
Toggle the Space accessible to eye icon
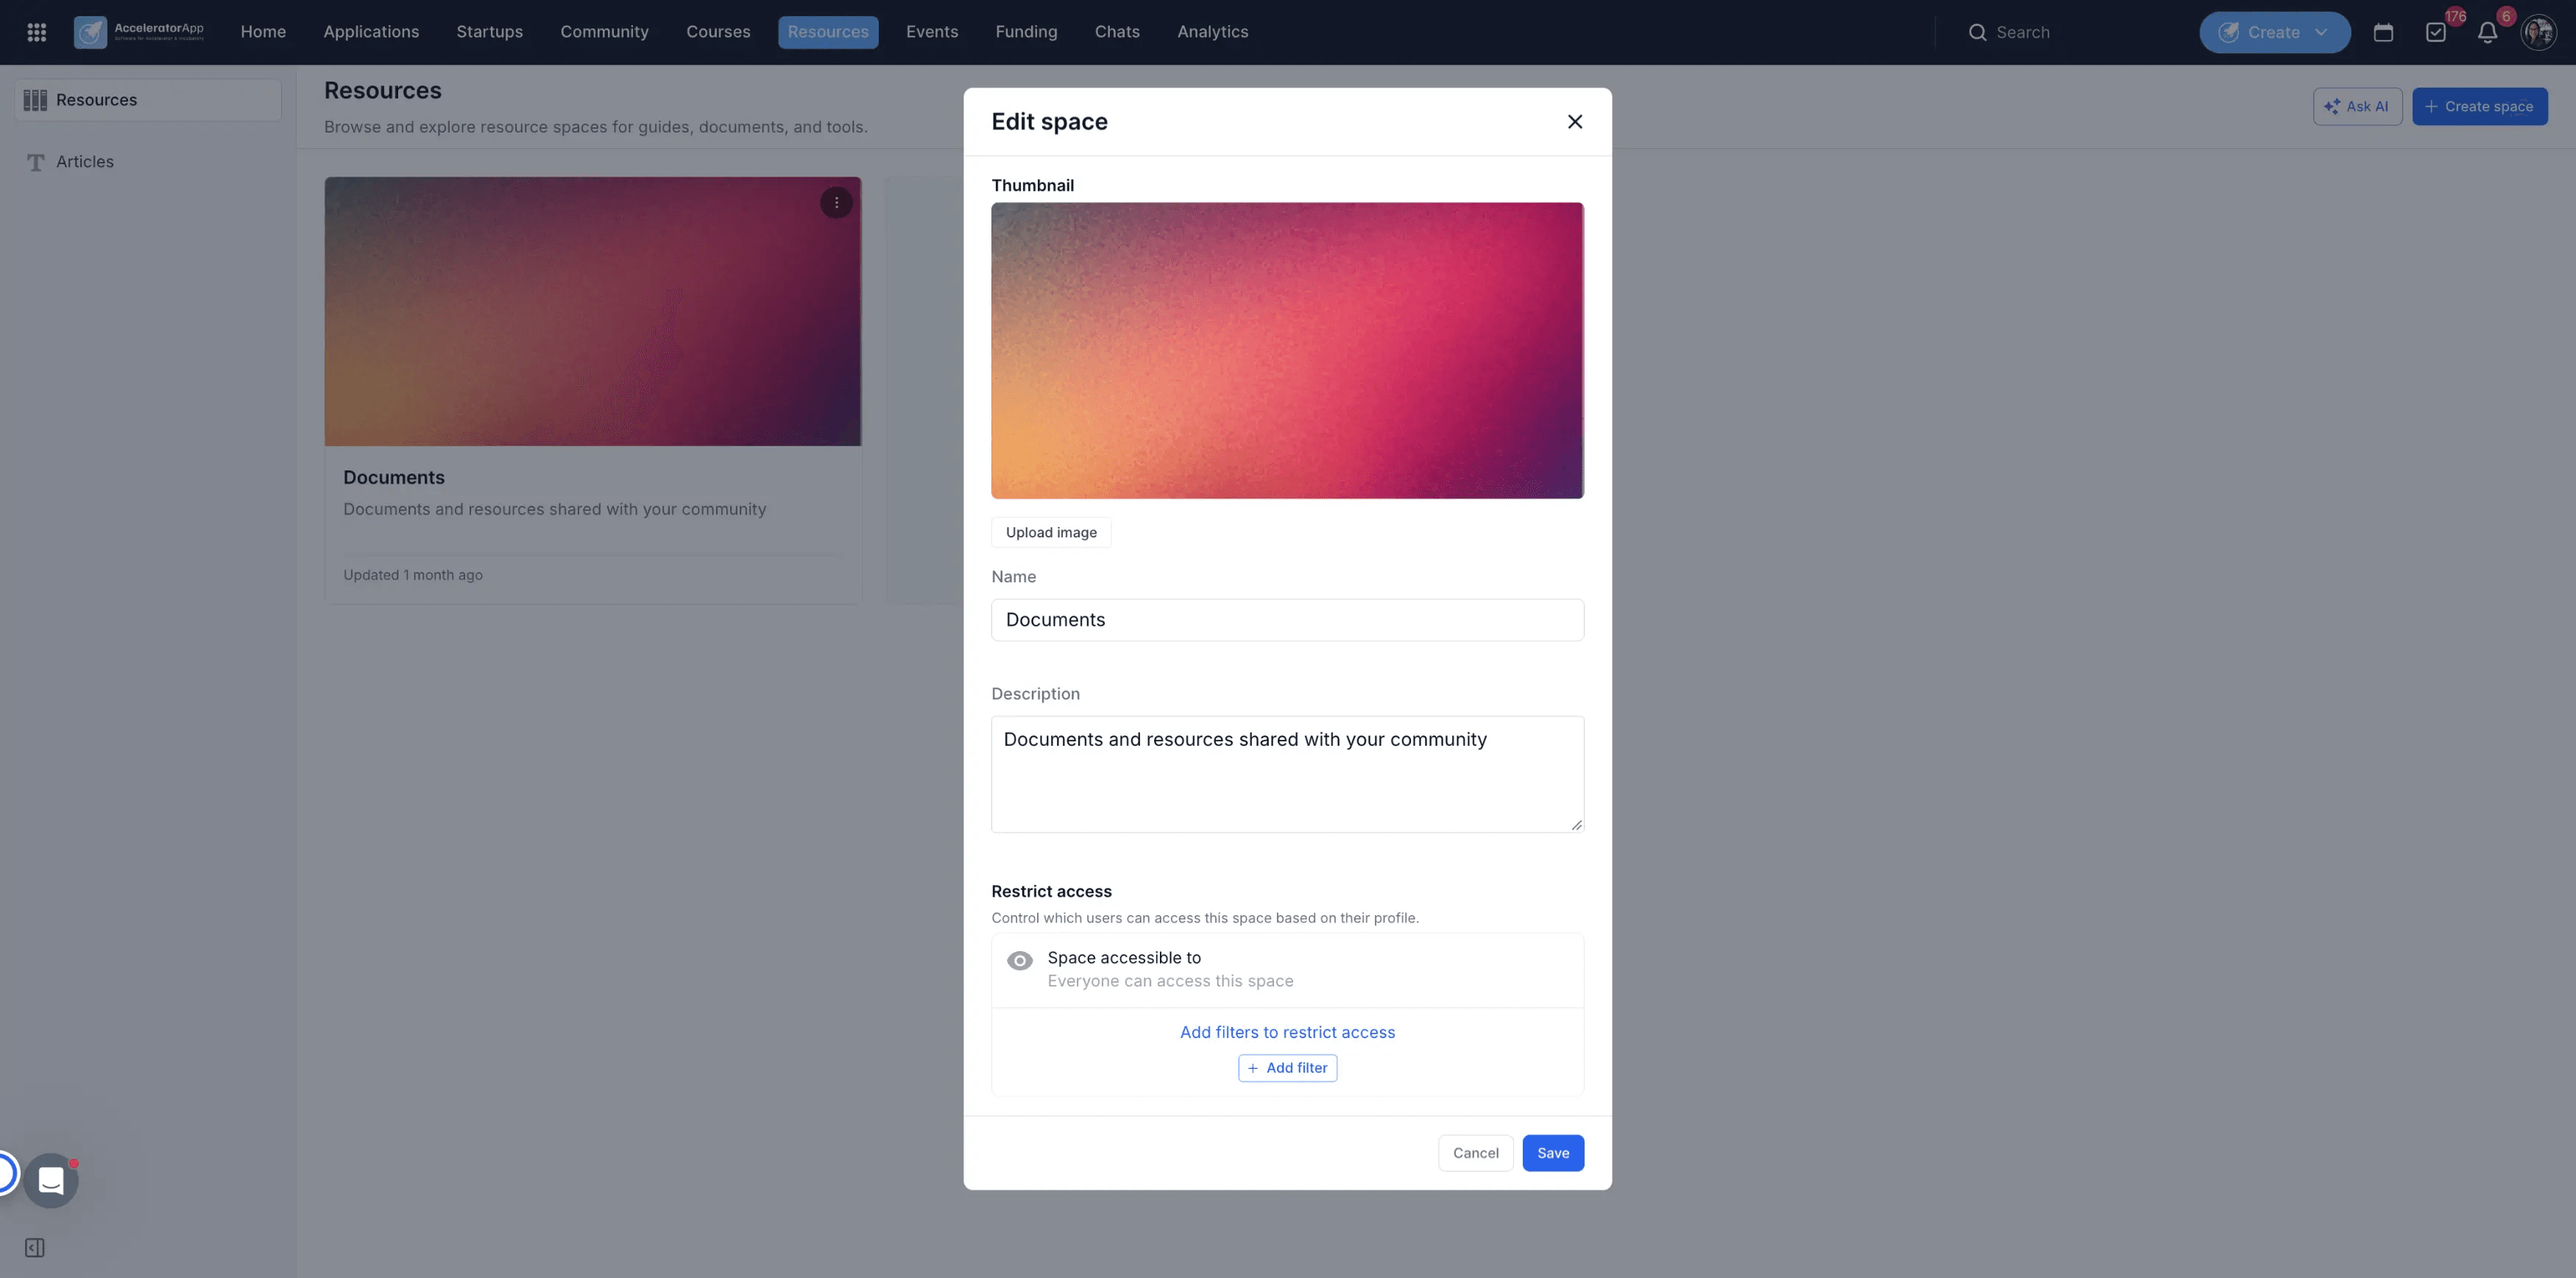tap(1019, 960)
